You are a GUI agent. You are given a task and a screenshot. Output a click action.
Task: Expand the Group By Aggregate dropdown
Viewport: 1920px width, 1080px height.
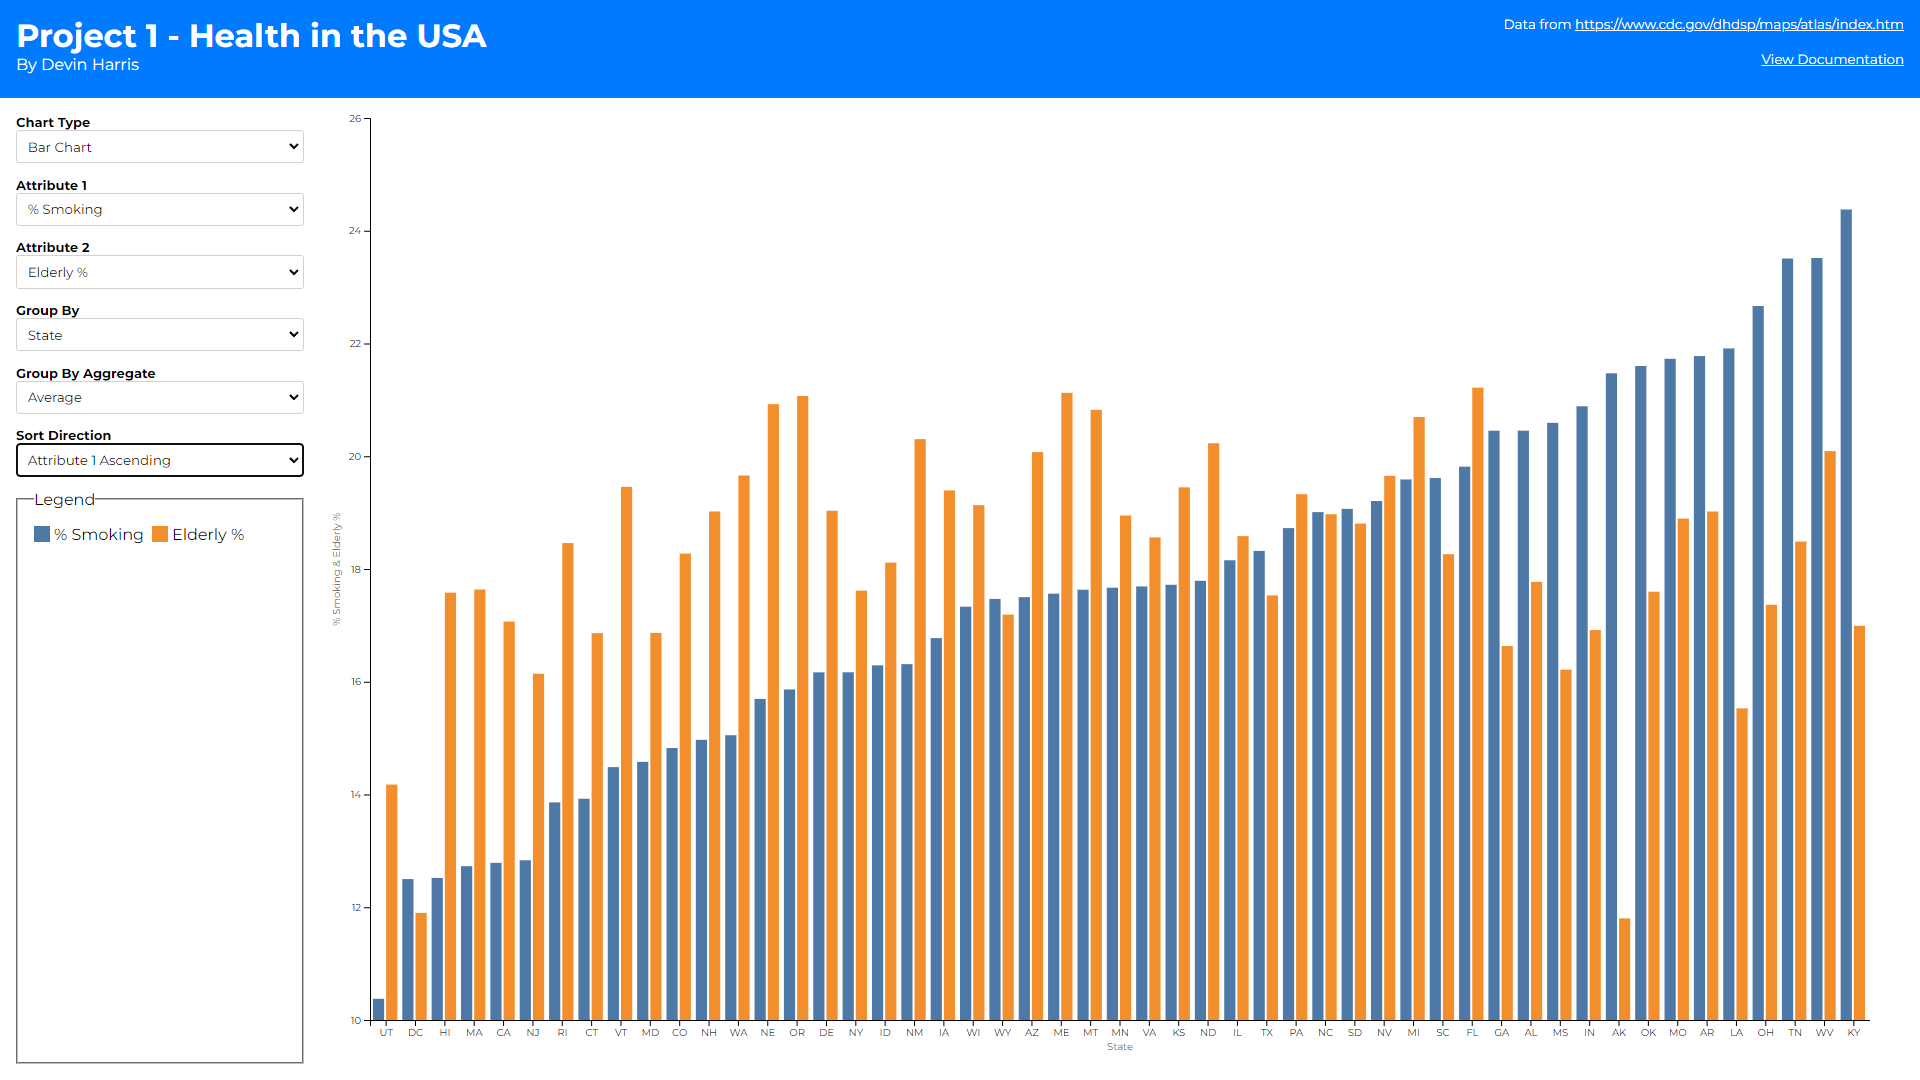(160, 398)
